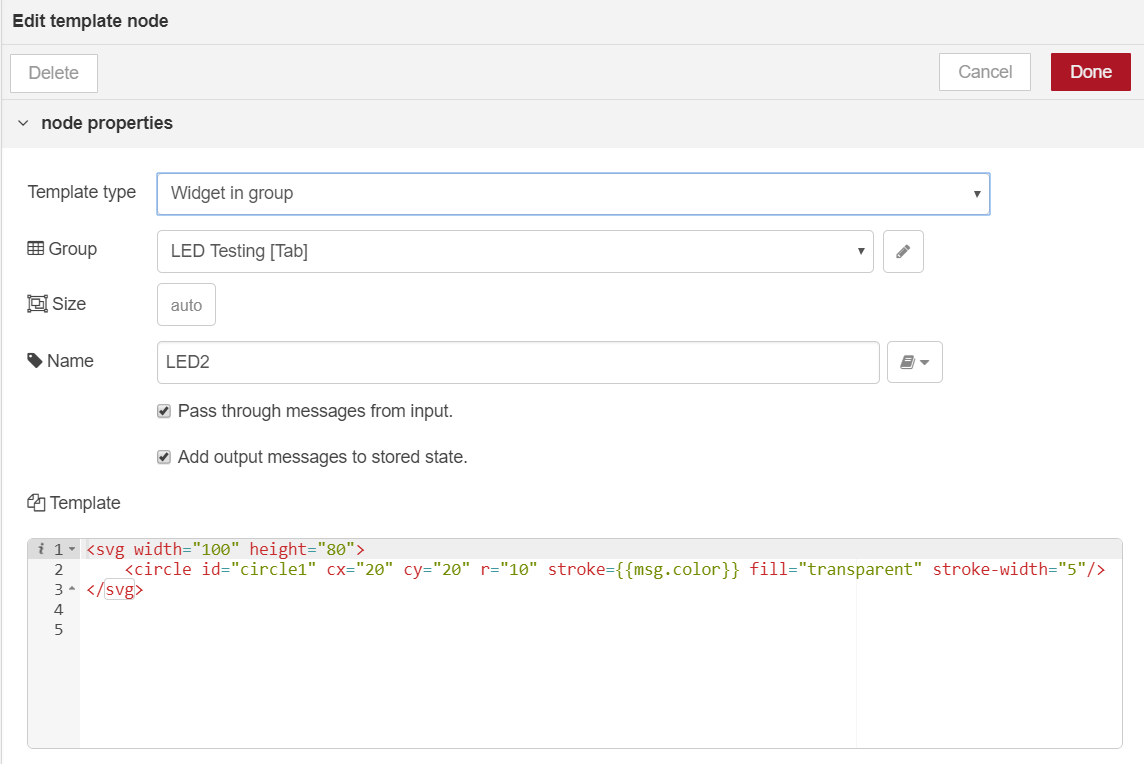Collapse the node properties section
Image resolution: width=1144 pixels, height=764 pixels.
(x=23, y=123)
